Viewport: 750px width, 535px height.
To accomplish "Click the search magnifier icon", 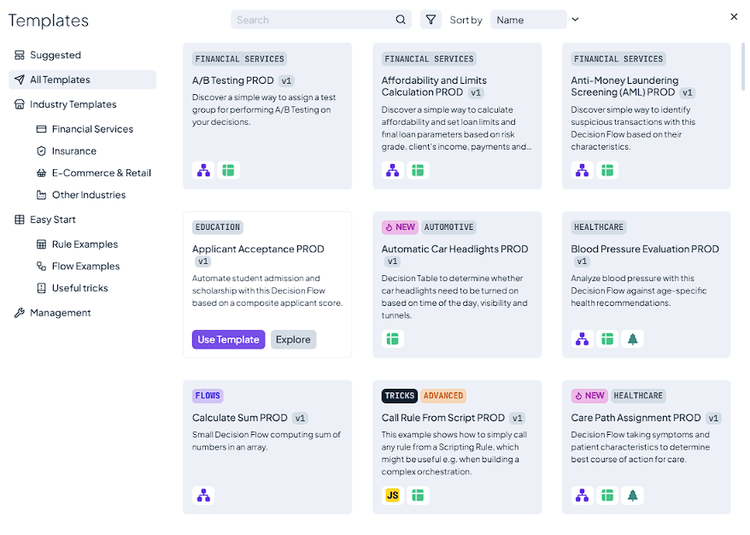I will click(x=401, y=19).
